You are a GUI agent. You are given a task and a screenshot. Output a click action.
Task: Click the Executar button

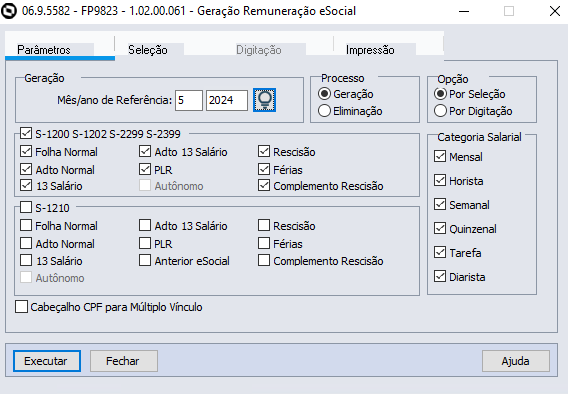[x=47, y=361]
